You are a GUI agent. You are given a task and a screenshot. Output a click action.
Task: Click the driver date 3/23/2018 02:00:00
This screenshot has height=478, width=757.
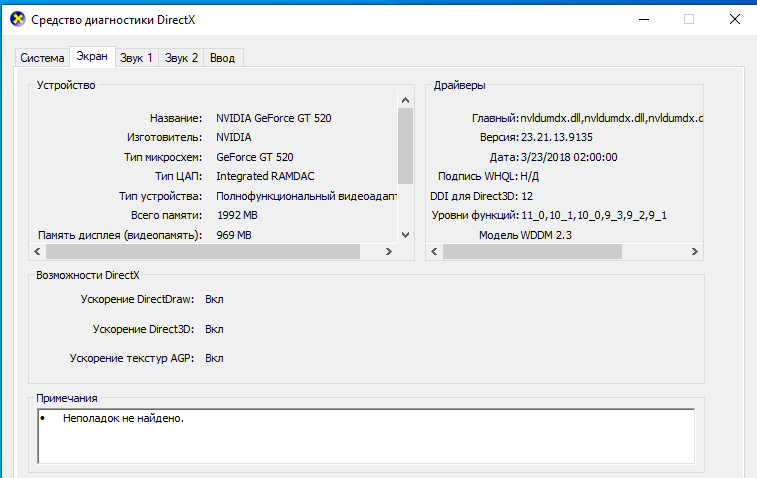pyautogui.click(x=569, y=157)
